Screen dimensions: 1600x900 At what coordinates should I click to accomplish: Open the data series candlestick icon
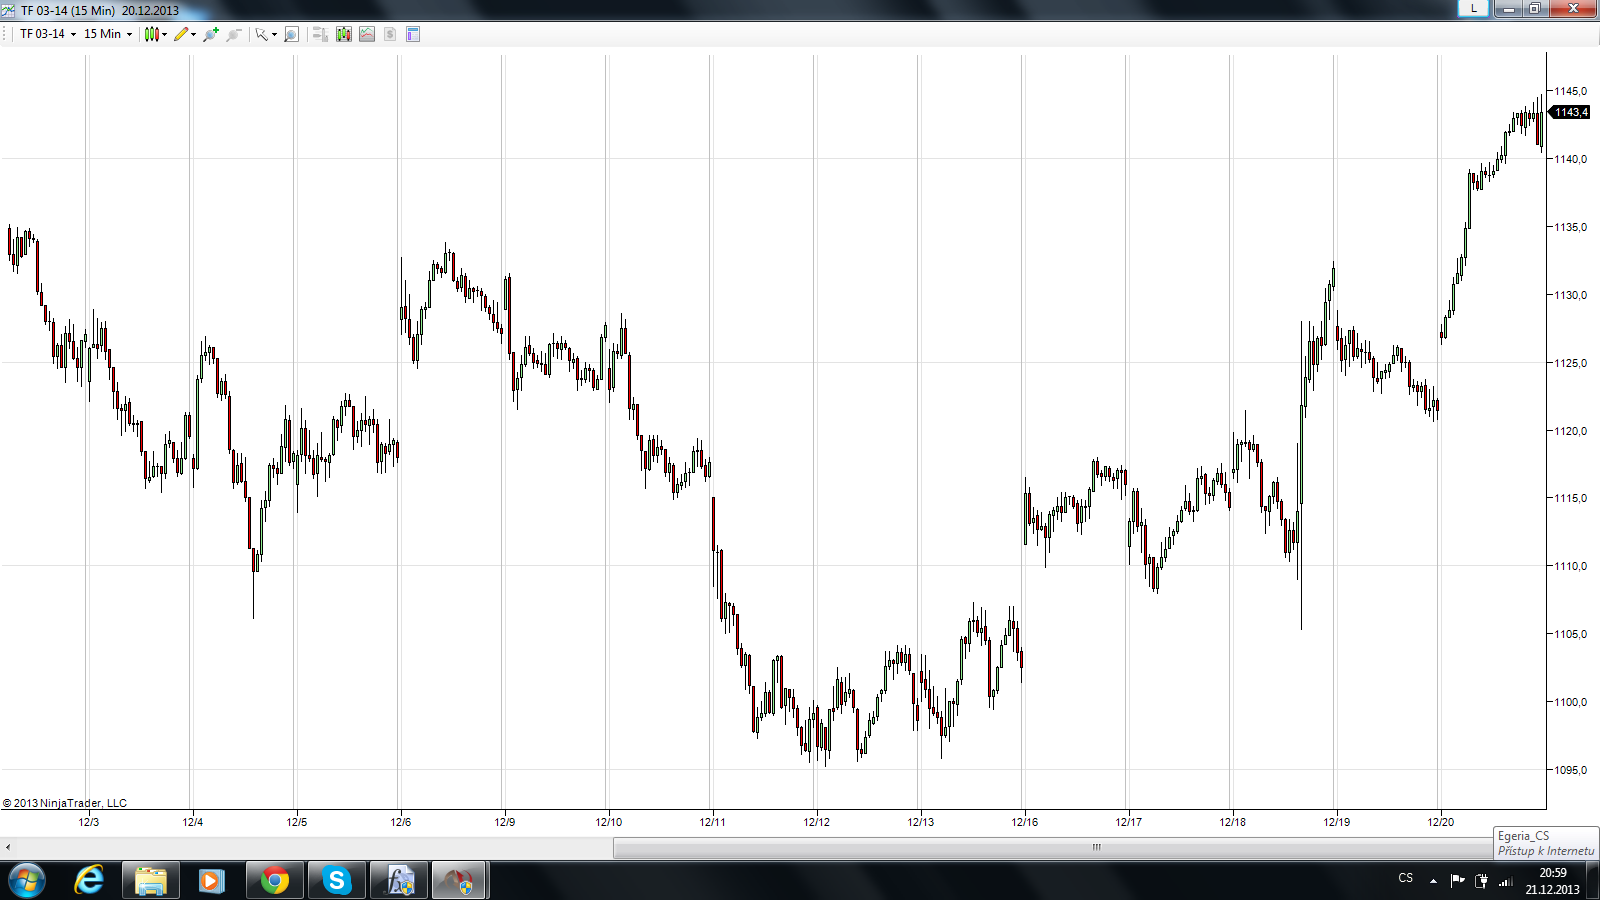tap(344, 34)
